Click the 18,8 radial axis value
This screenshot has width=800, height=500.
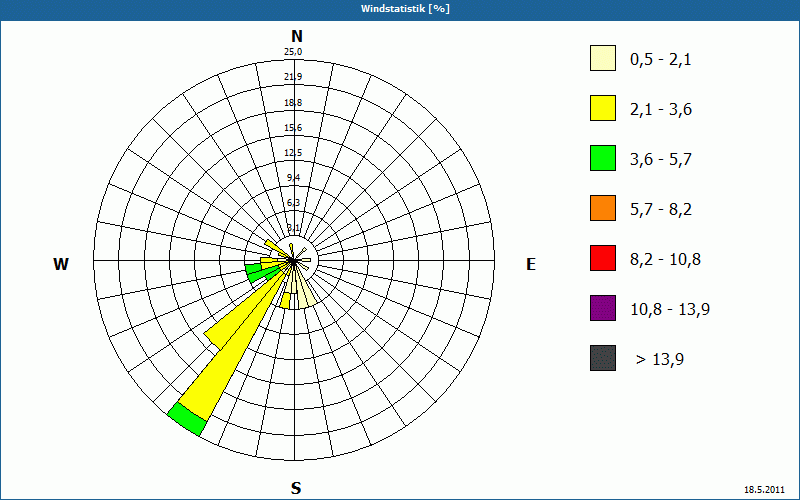pyautogui.click(x=293, y=103)
